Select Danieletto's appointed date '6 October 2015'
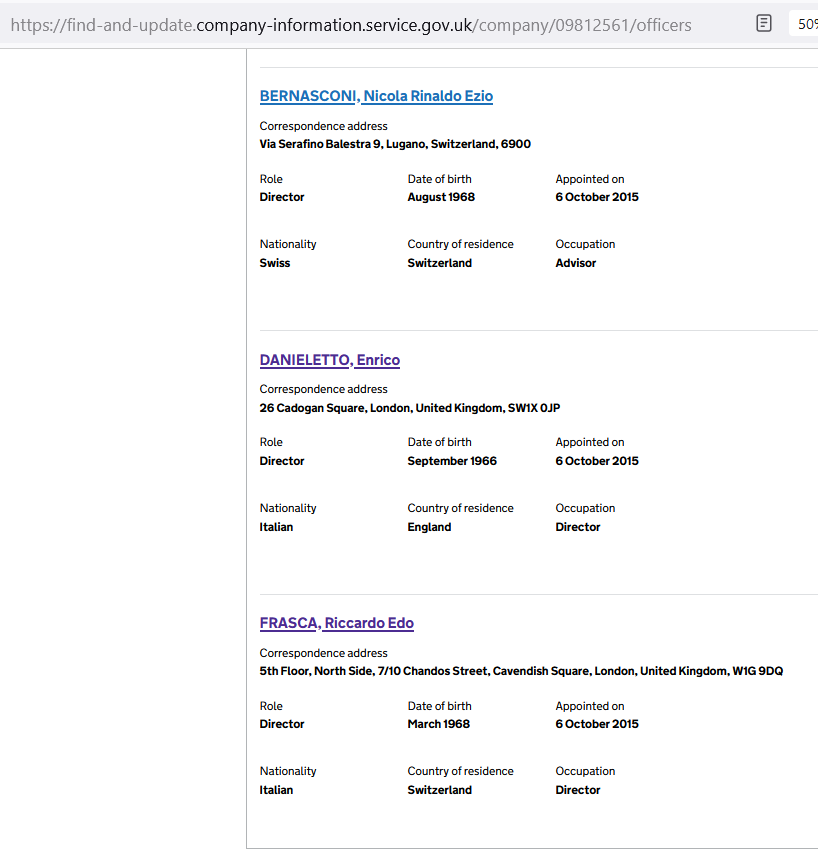Viewport: 818px width, 850px height. pyautogui.click(x=597, y=461)
